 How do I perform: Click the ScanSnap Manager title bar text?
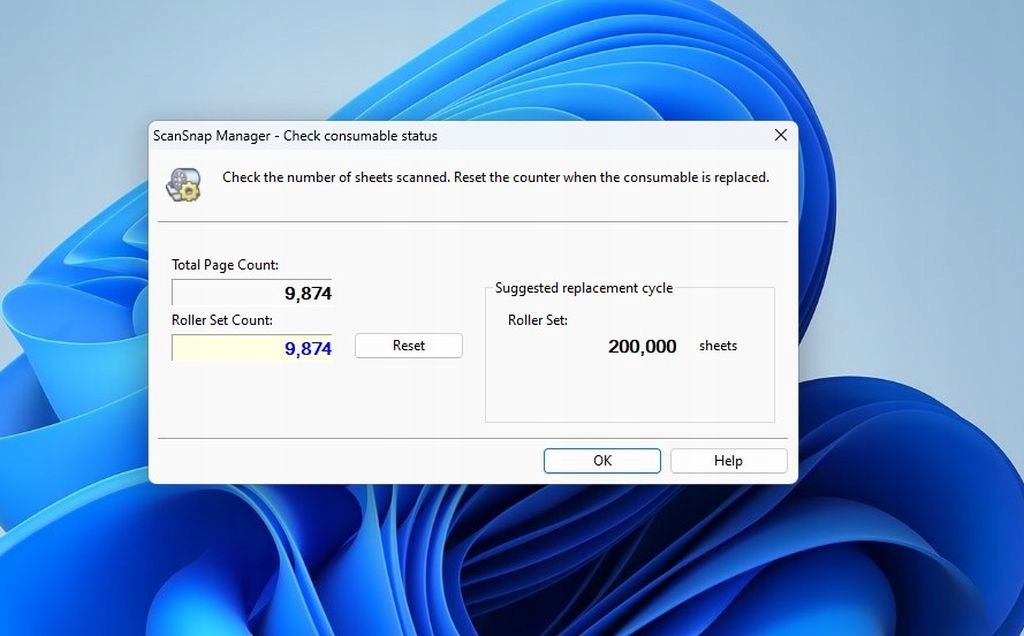click(295, 136)
